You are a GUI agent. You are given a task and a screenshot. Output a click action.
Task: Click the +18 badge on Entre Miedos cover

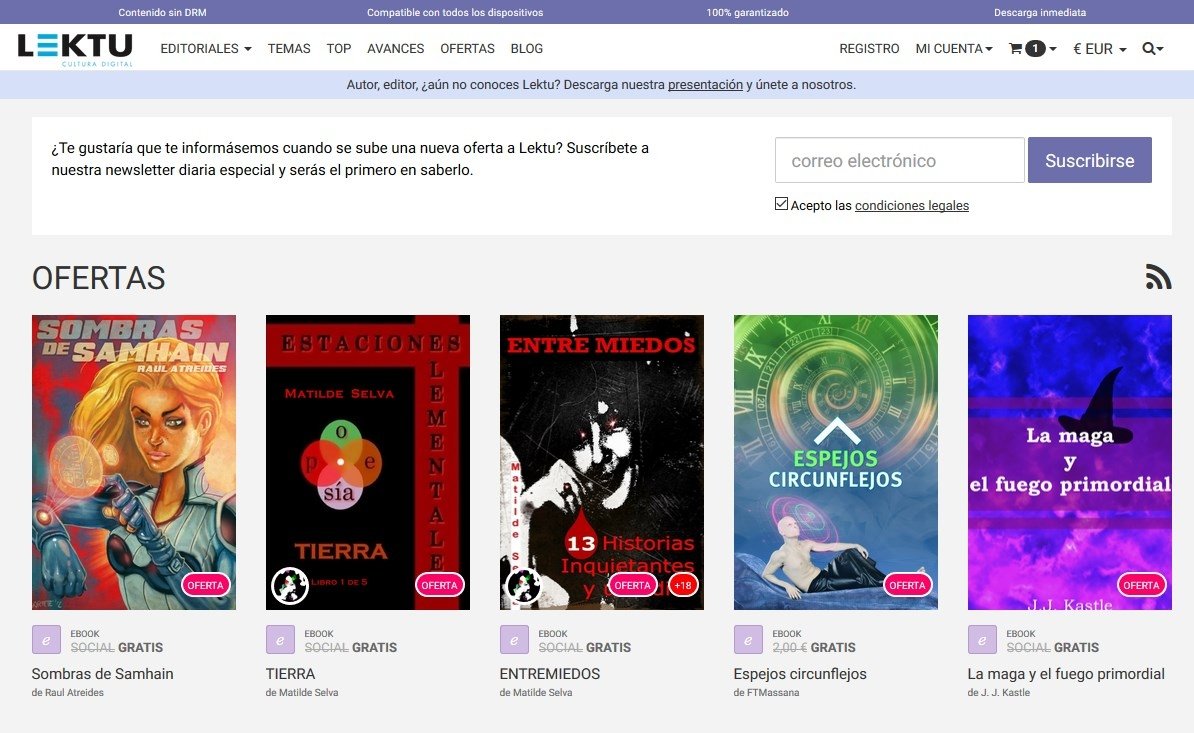pos(683,585)
